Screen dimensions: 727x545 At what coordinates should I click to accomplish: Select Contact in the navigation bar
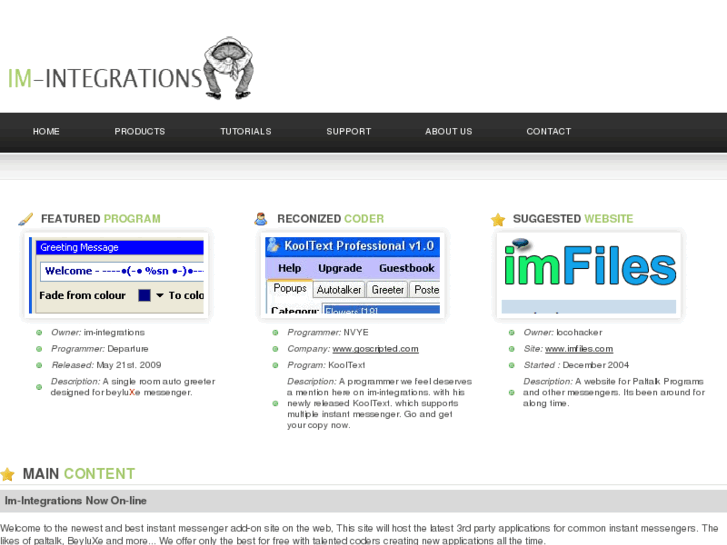point(548,131)
